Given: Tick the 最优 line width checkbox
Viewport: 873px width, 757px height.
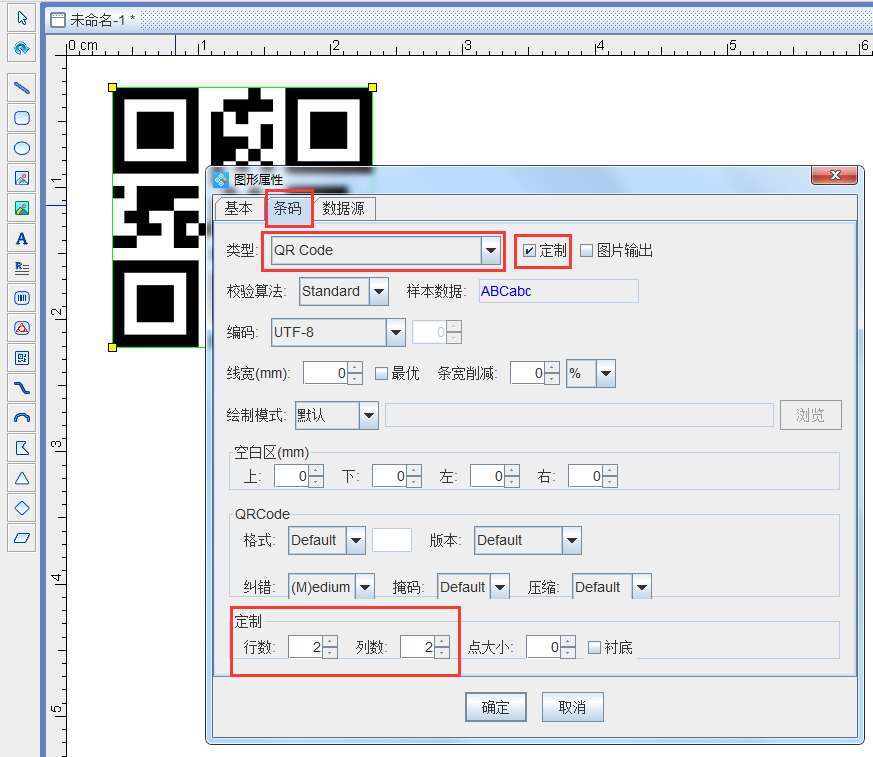Looking at the screenshot, I should (381, 373).
